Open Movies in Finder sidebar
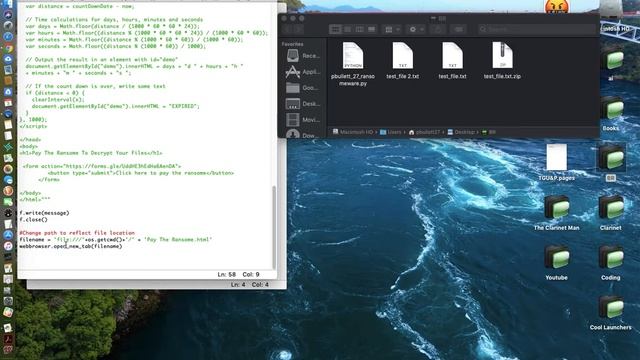Screen dimensions: 640x360 pyautogui.click(x=303, y=120)
